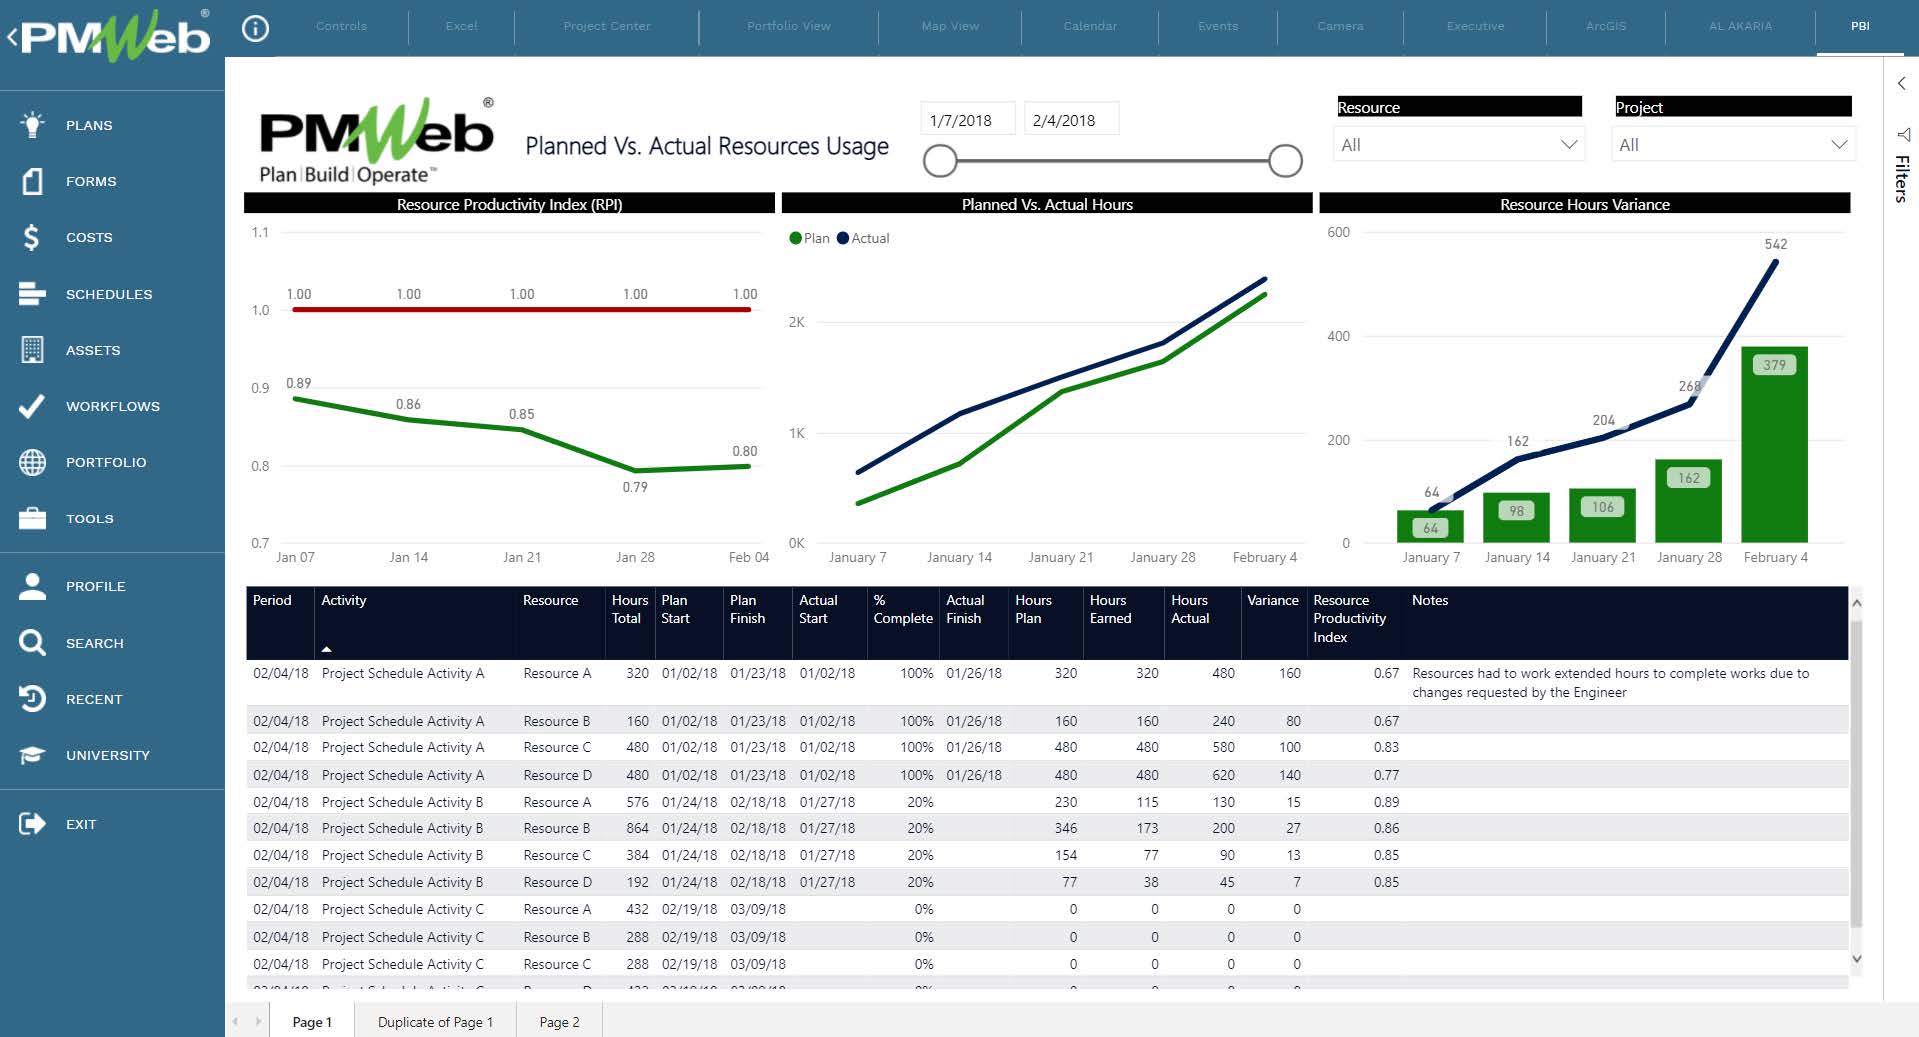
Task: Open the Portfolio View top menu item
Action: click(788, 26)
